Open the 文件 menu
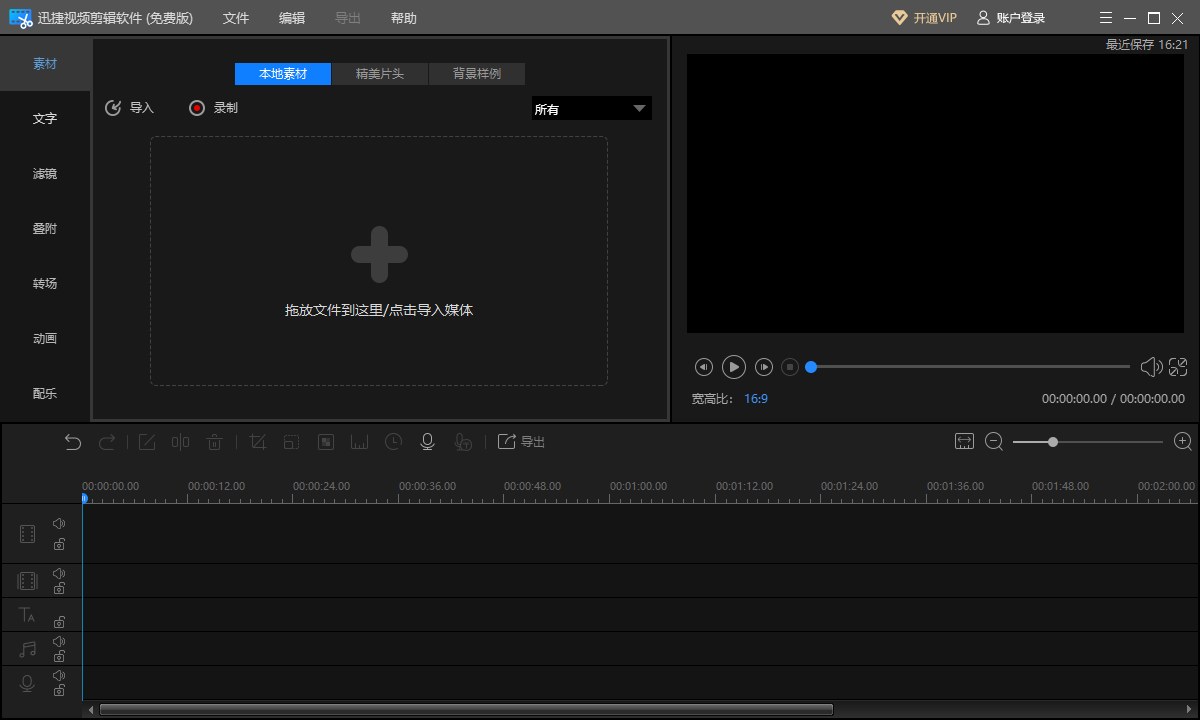1200x720 pixels. click(x=236, y=18)
